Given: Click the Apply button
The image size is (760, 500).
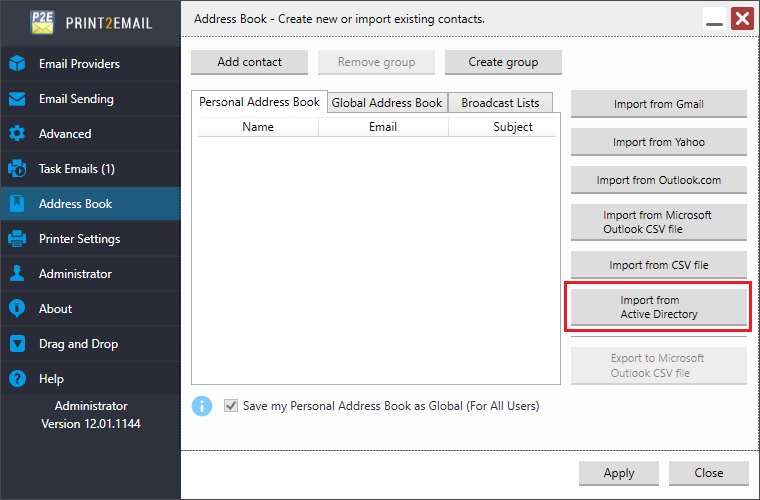Looking at the screenshot, I should 619,473.
